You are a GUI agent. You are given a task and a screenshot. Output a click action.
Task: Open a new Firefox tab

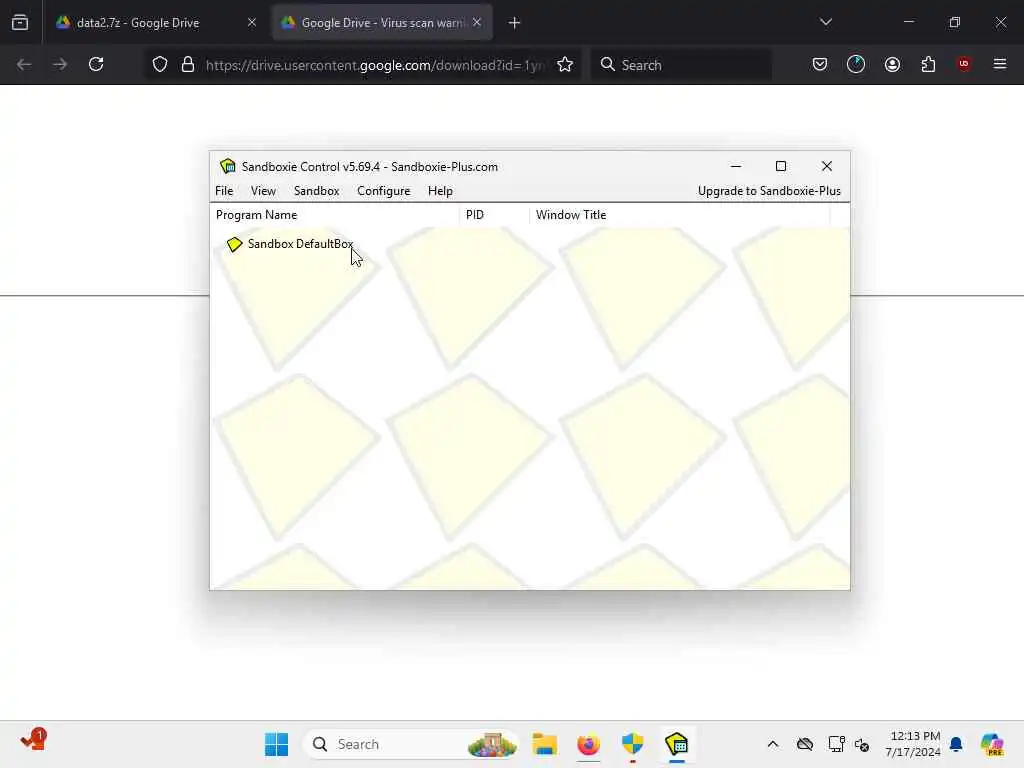[515, 23]
